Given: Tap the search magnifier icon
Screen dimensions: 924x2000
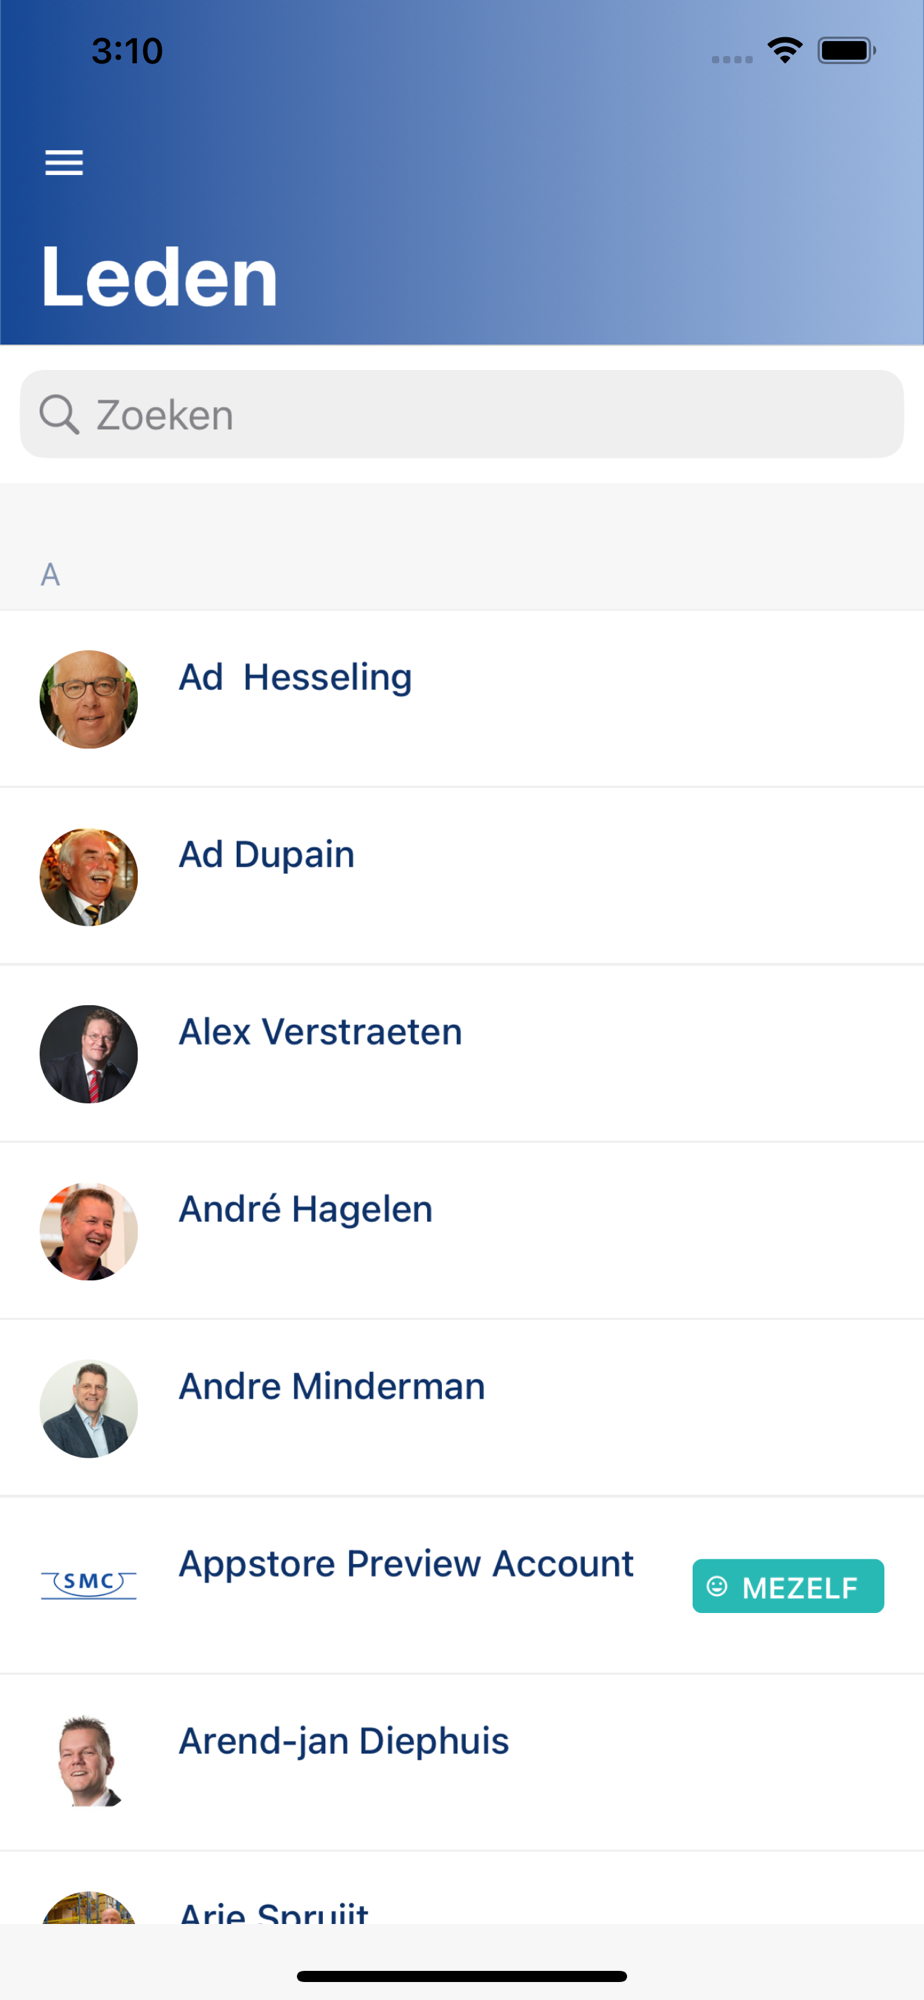Looking at the screenshot, I should tap(59, 414).
